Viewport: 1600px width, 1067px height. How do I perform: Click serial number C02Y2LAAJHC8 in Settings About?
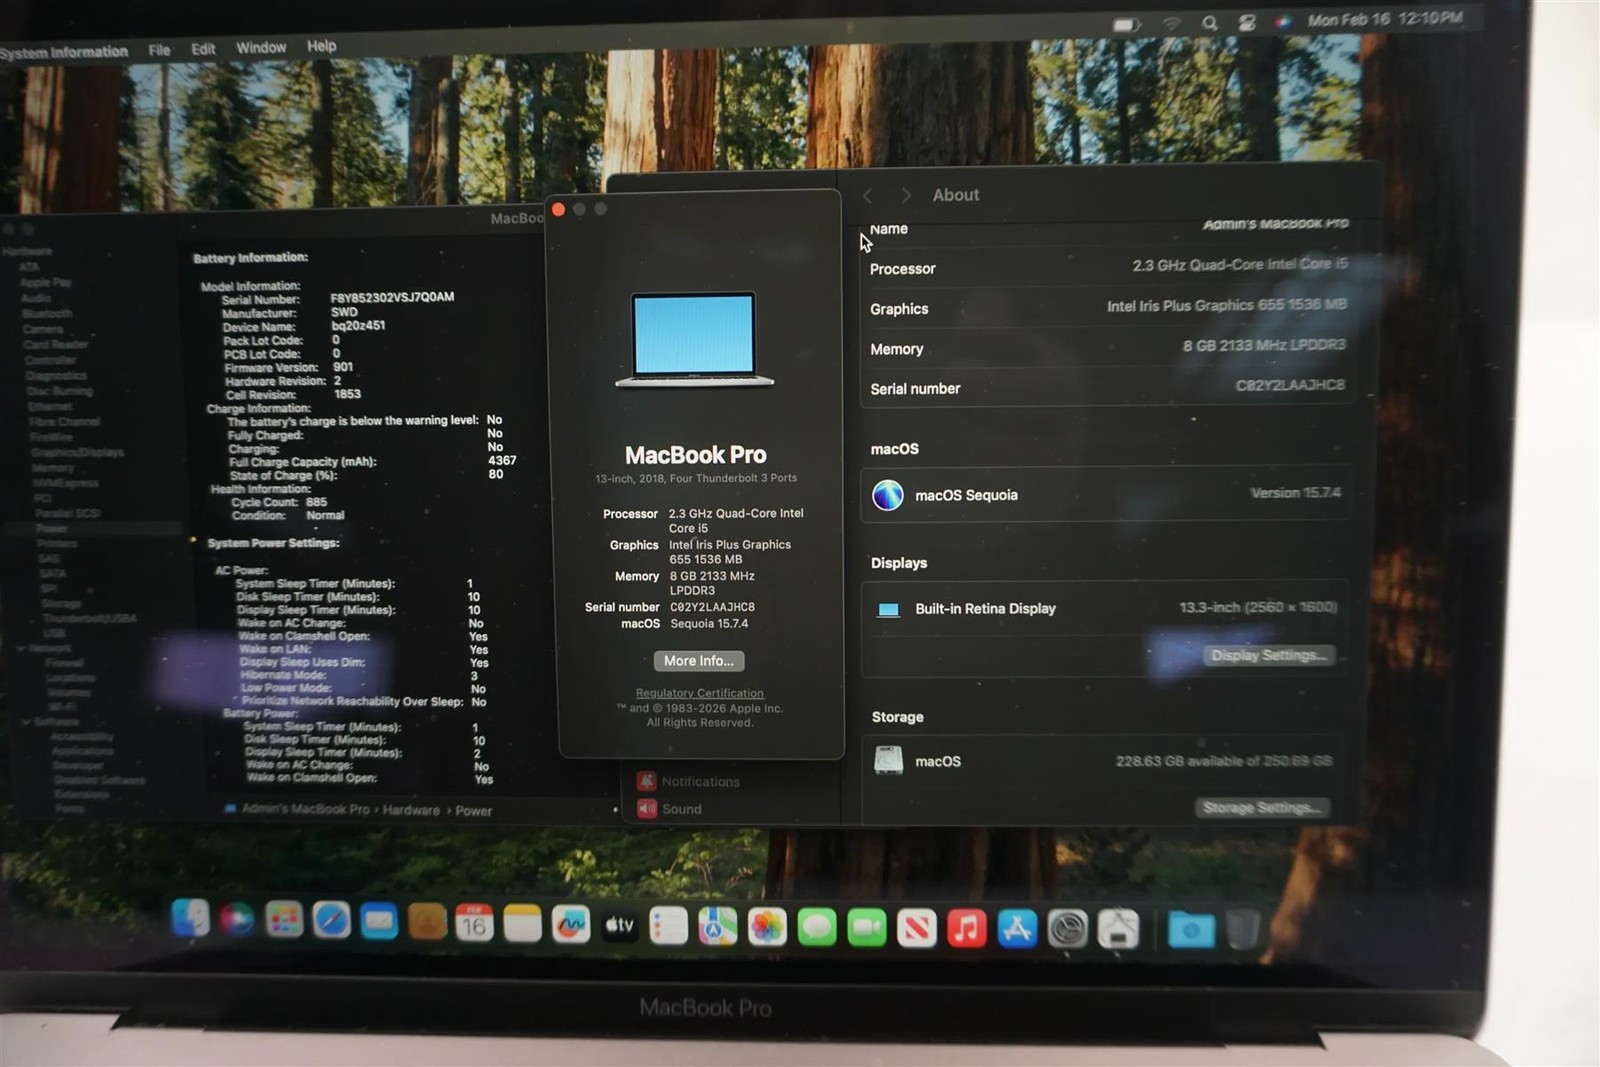[1290, 385]
